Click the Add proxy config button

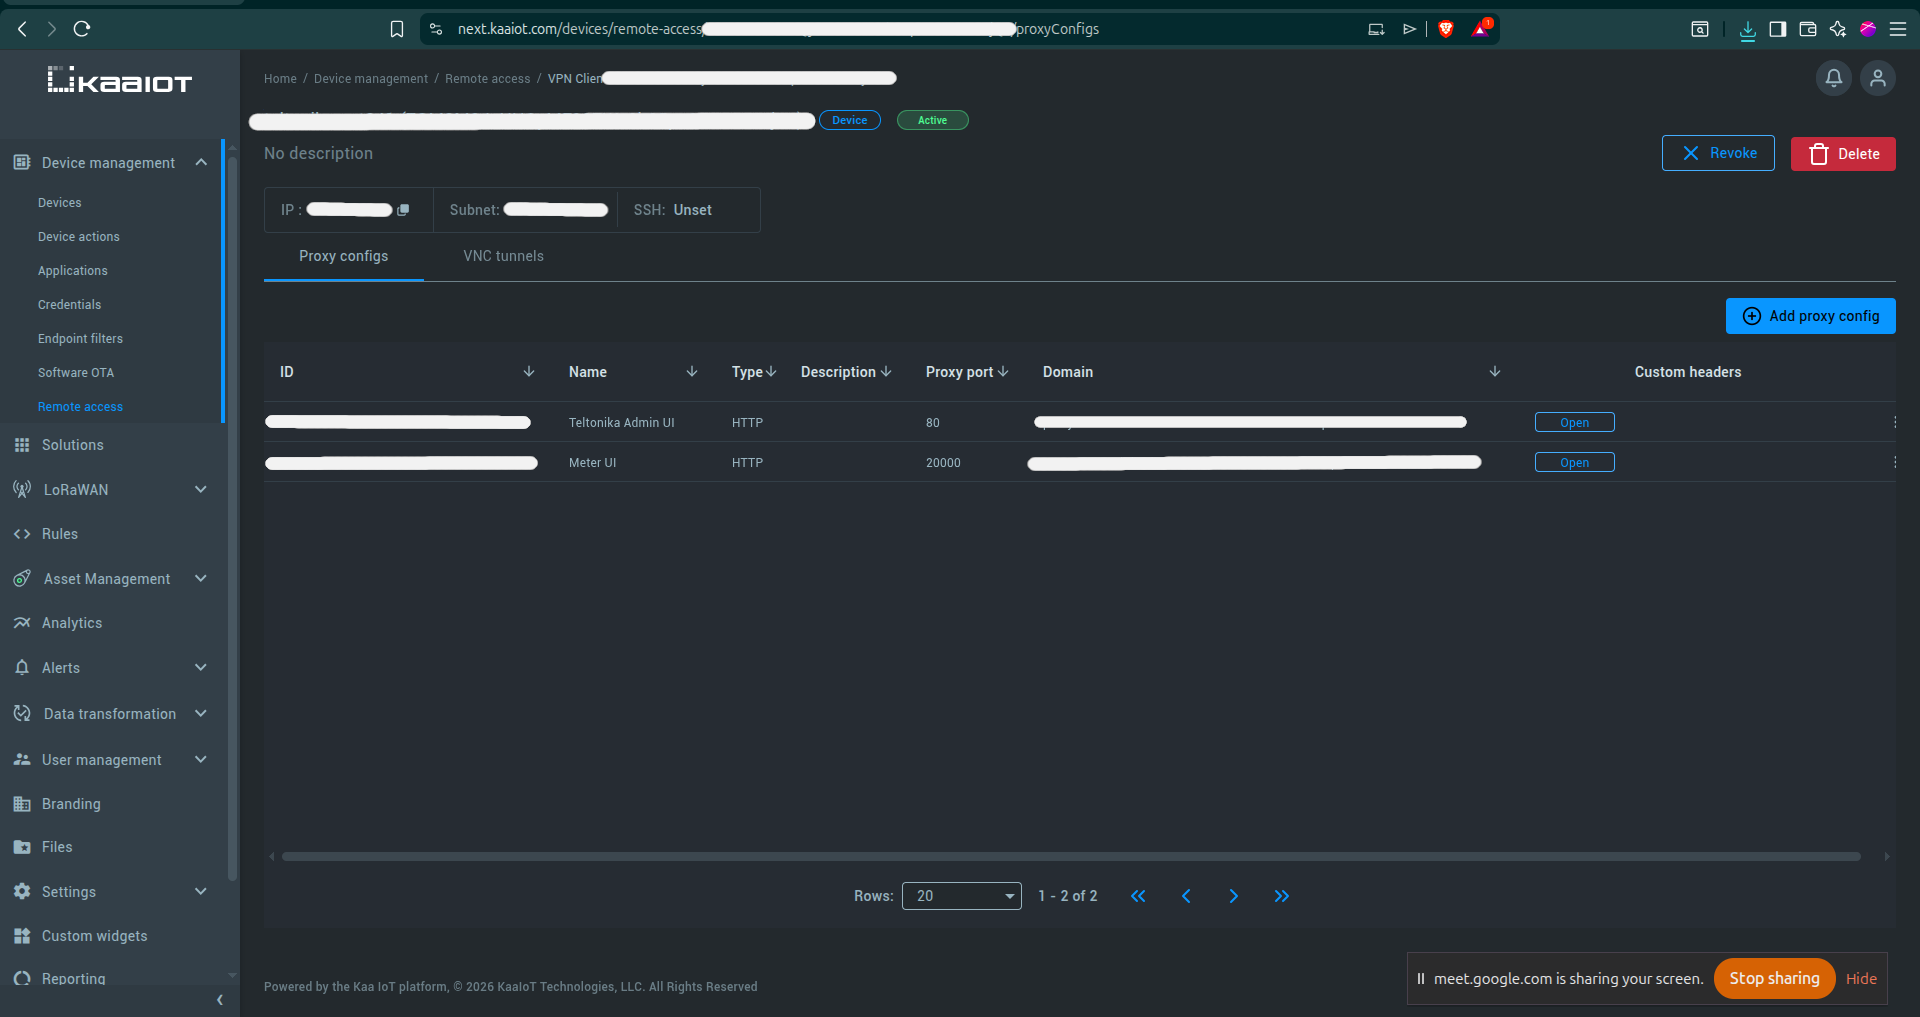(x=1810, y=316)
